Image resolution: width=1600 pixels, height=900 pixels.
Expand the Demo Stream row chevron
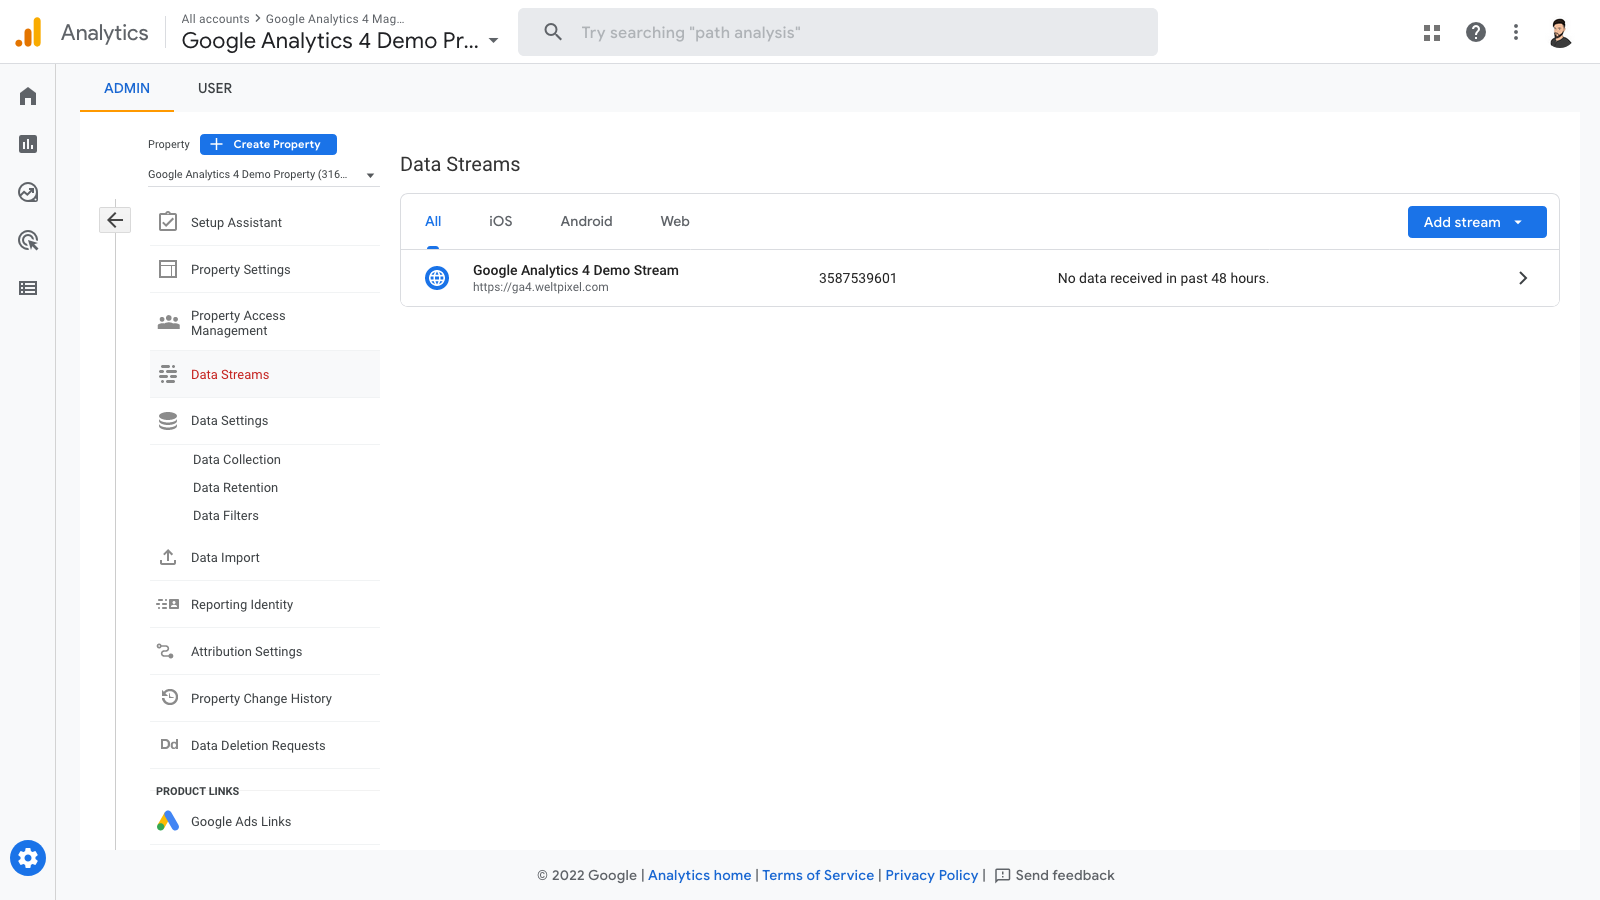1523,278
